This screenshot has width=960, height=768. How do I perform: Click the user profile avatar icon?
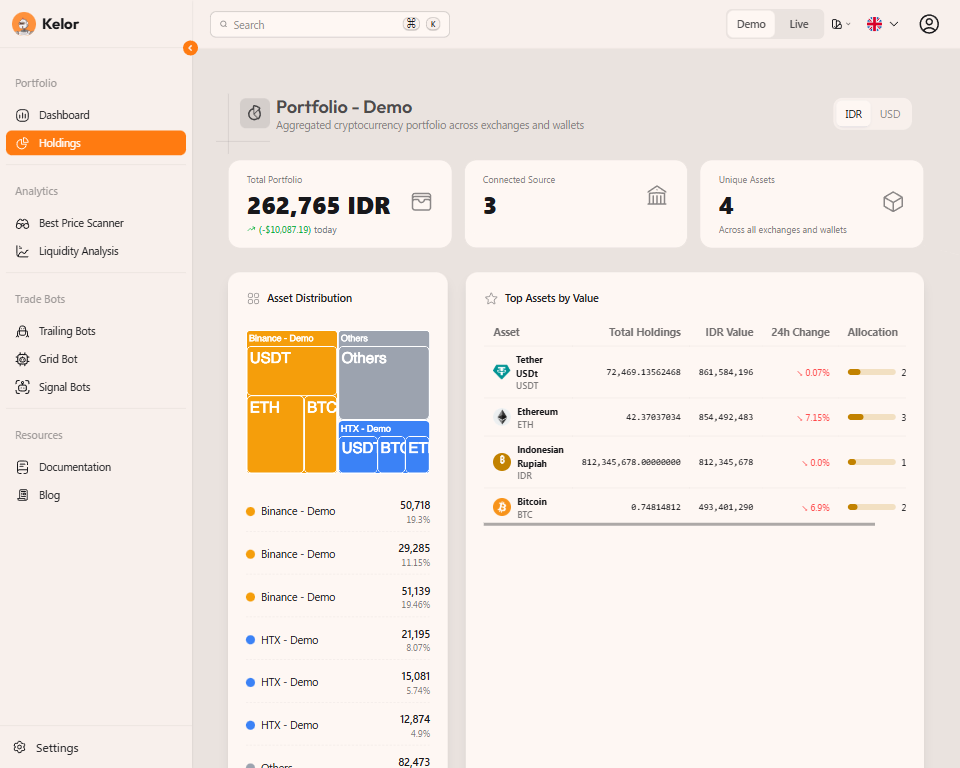(x=929, y=24)
